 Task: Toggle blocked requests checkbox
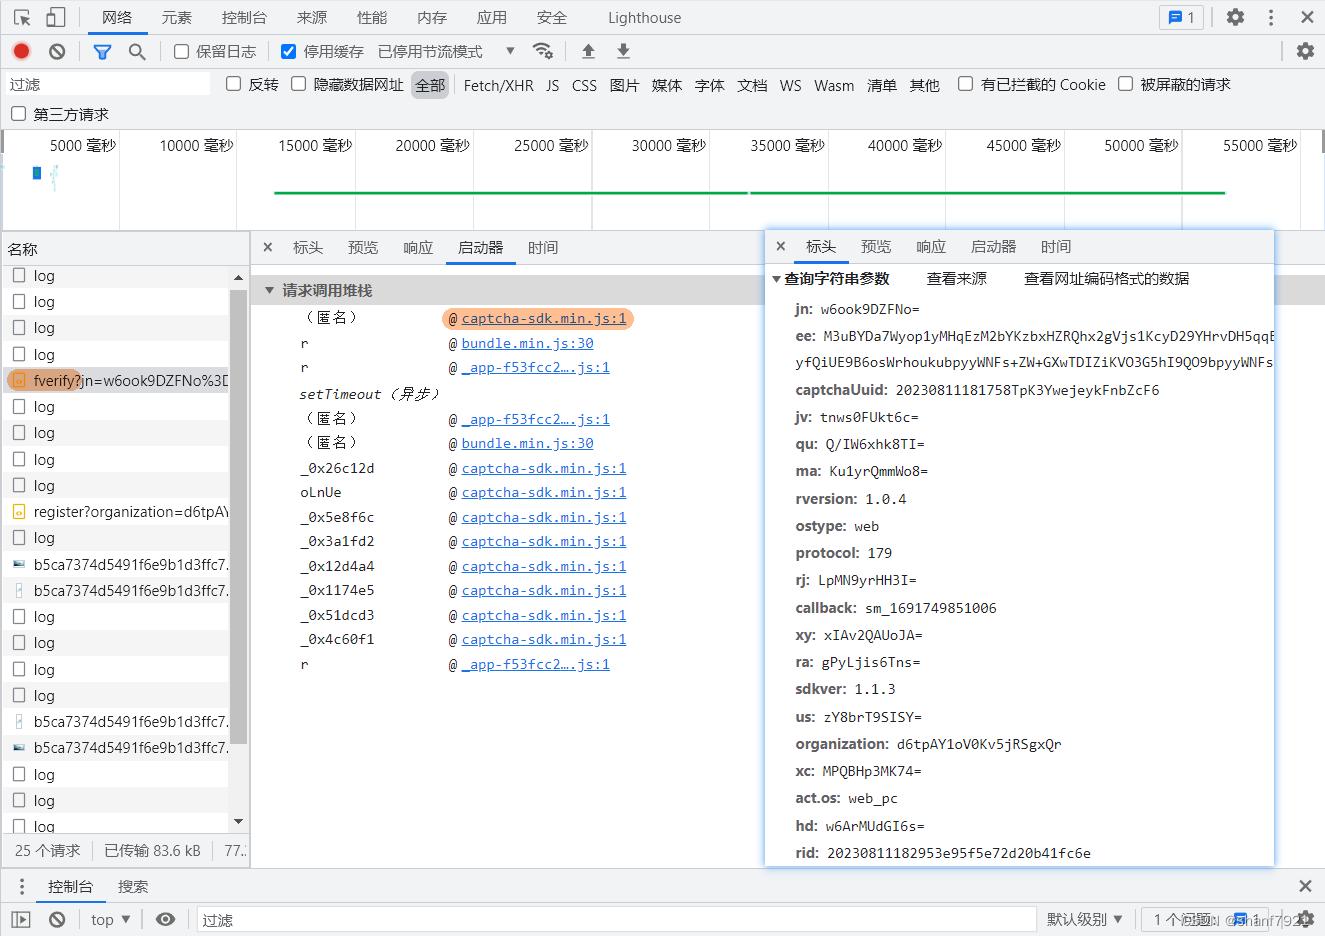[x=1125, y=84]
